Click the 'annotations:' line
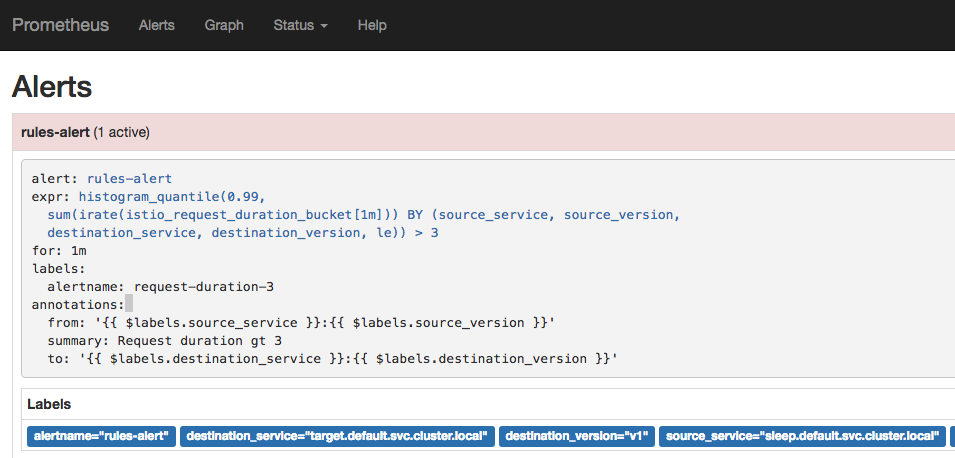This screenshot has height=458, width=955. point(78,305)
